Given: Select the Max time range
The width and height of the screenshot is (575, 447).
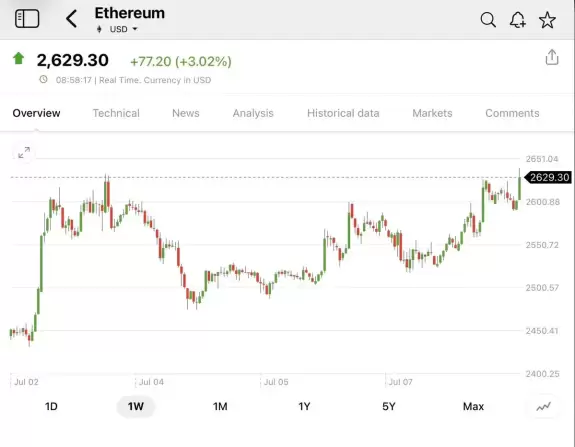Looking at the screenshot, I should tap(473, 406).
